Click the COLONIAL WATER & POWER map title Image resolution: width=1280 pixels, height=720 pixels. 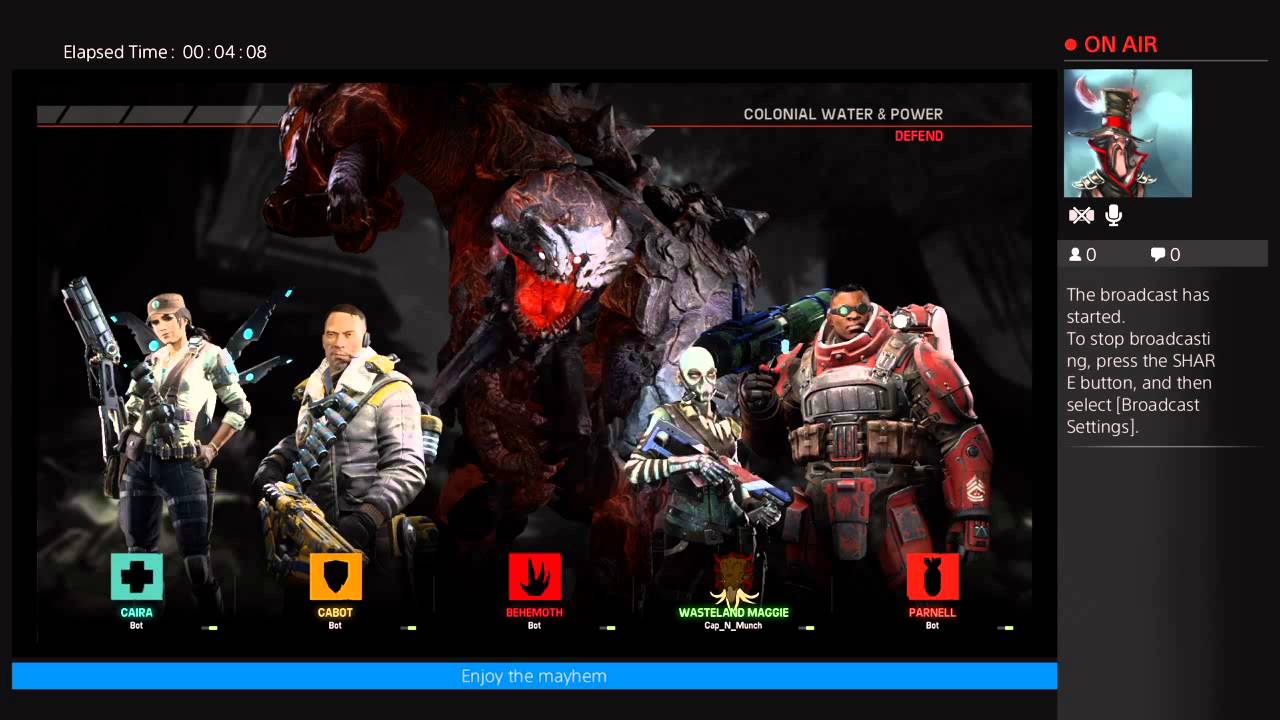pyautogui.click(x=843, y=114)
